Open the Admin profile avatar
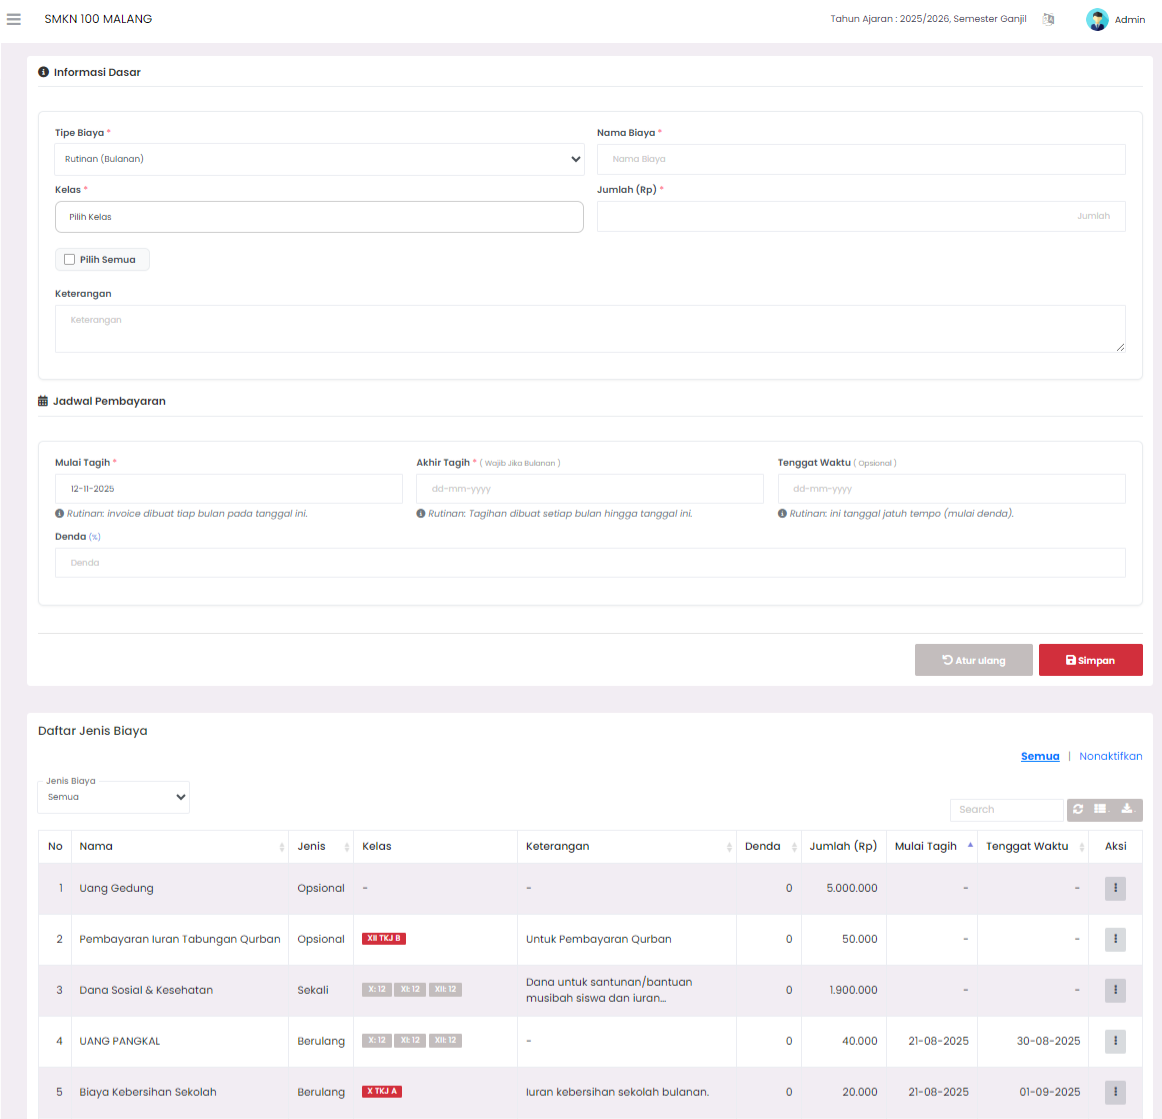The image size is (1162, 1119). [x=1097, y=19]
